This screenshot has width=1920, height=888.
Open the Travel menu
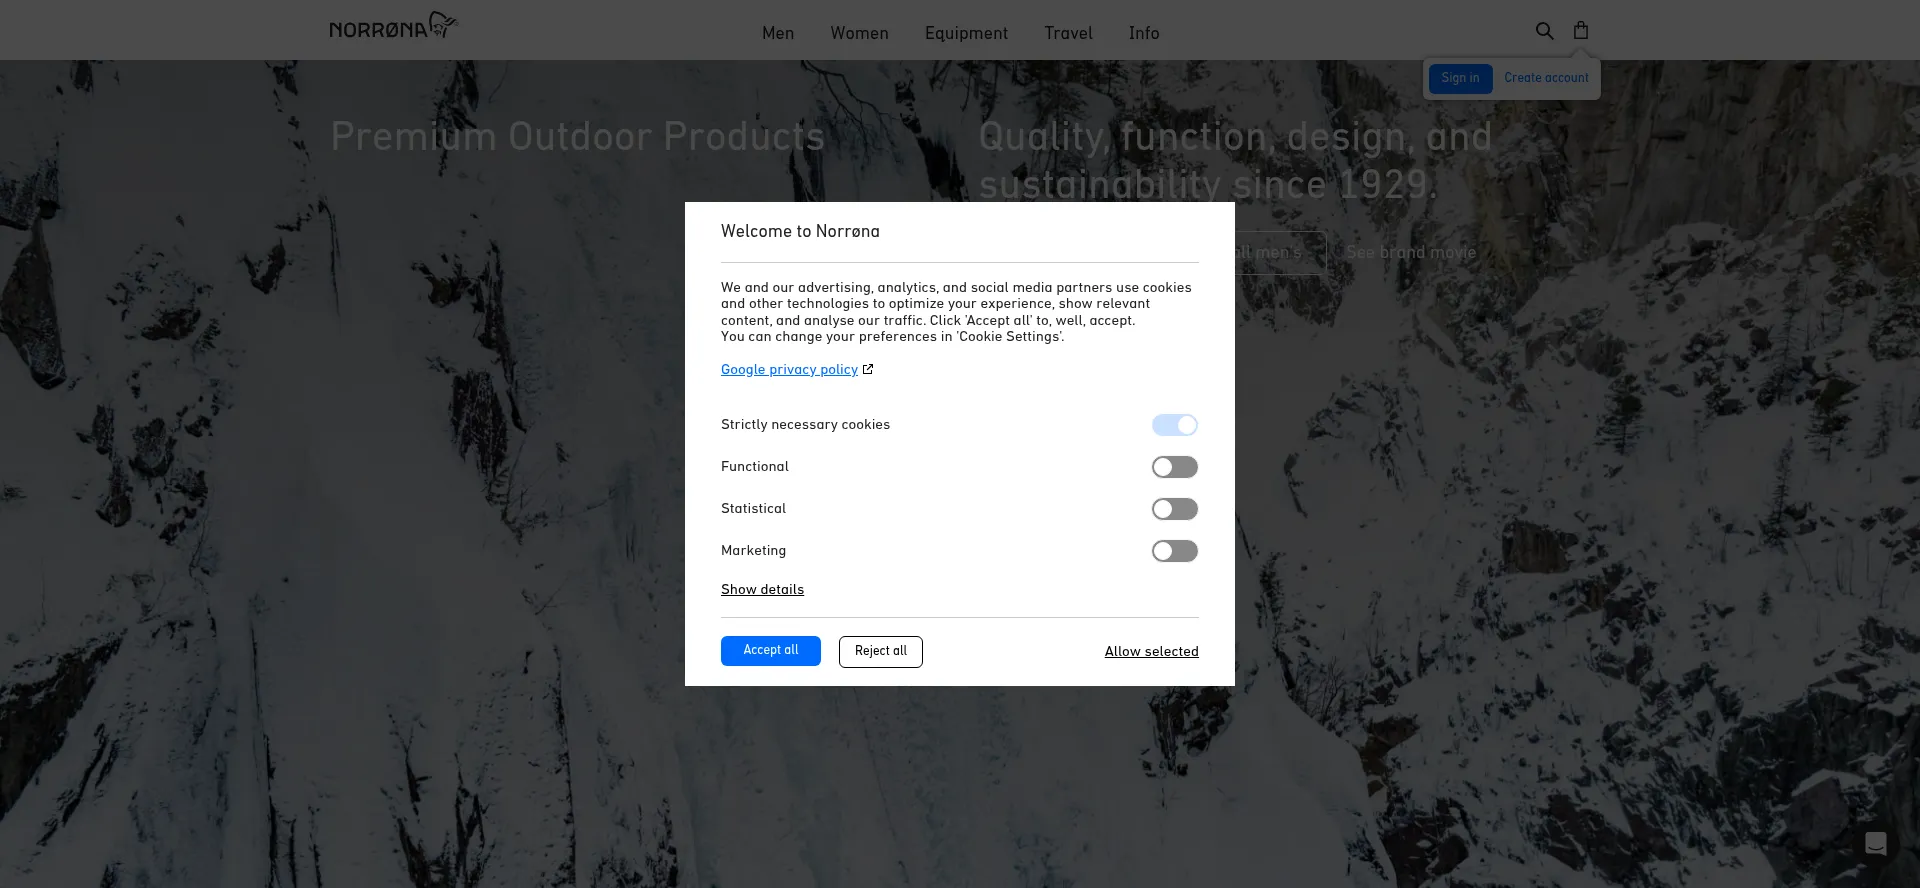tap(1068, 33)
